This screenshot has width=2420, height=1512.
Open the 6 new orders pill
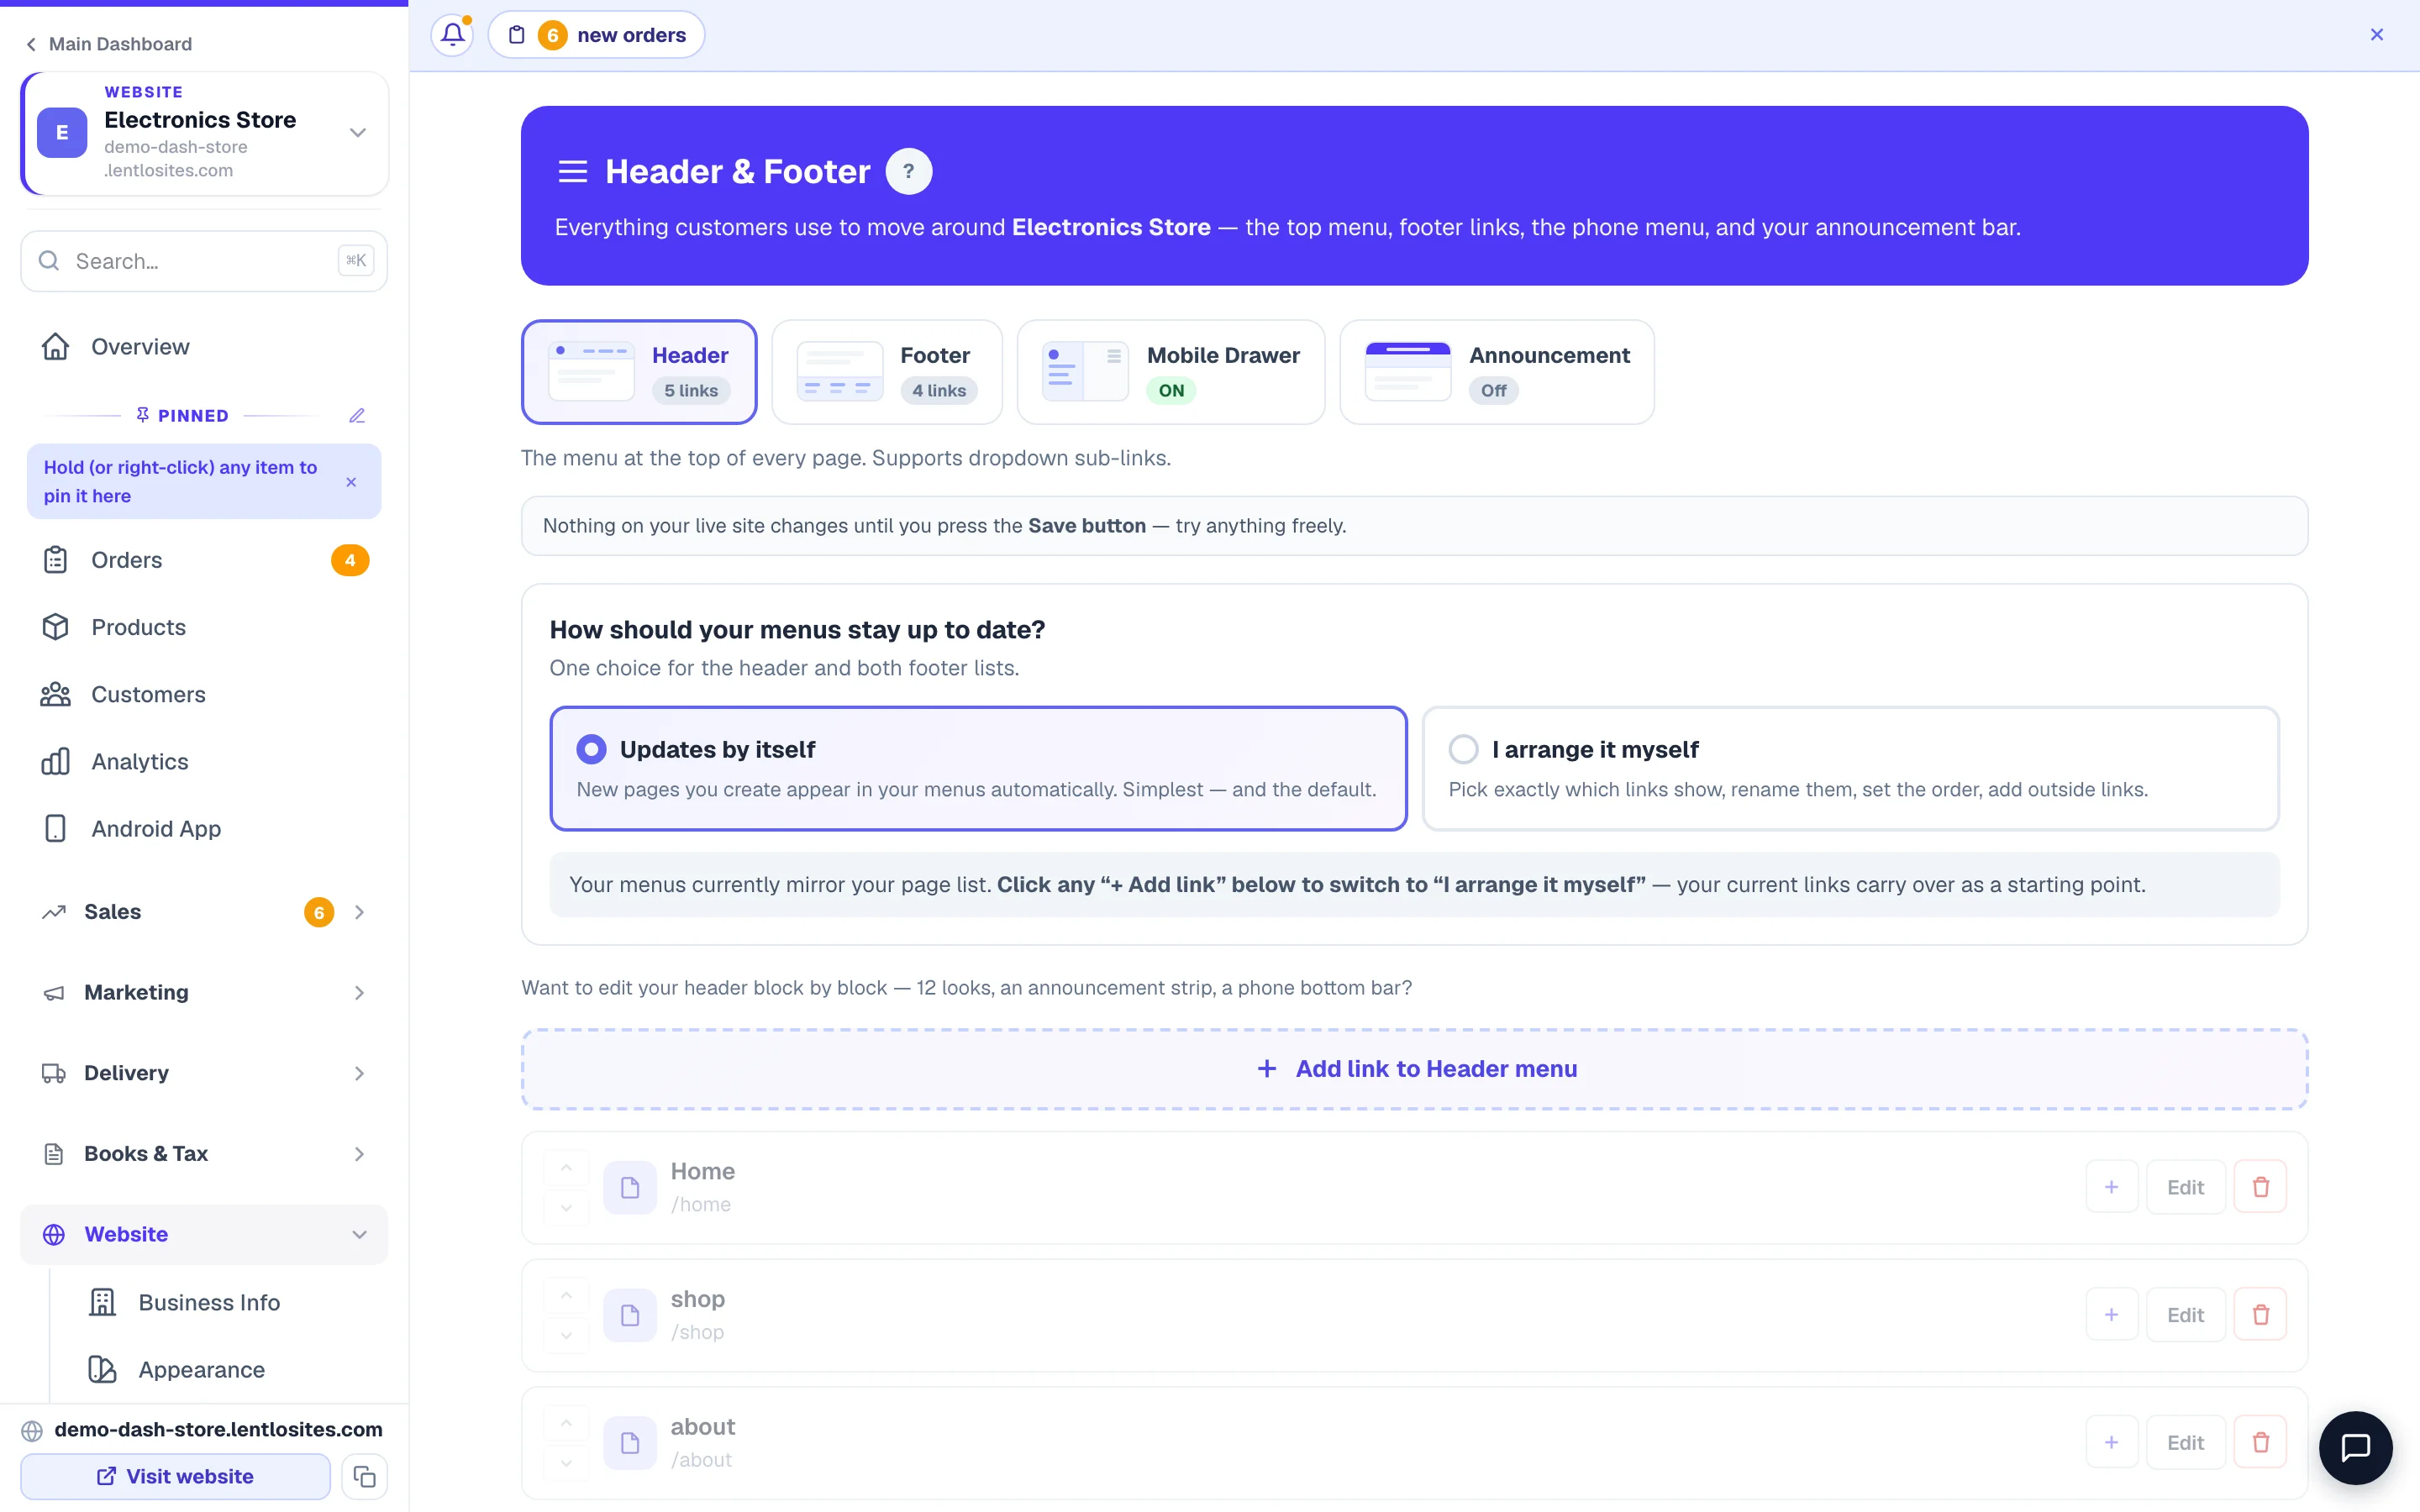tap(596, 35)
